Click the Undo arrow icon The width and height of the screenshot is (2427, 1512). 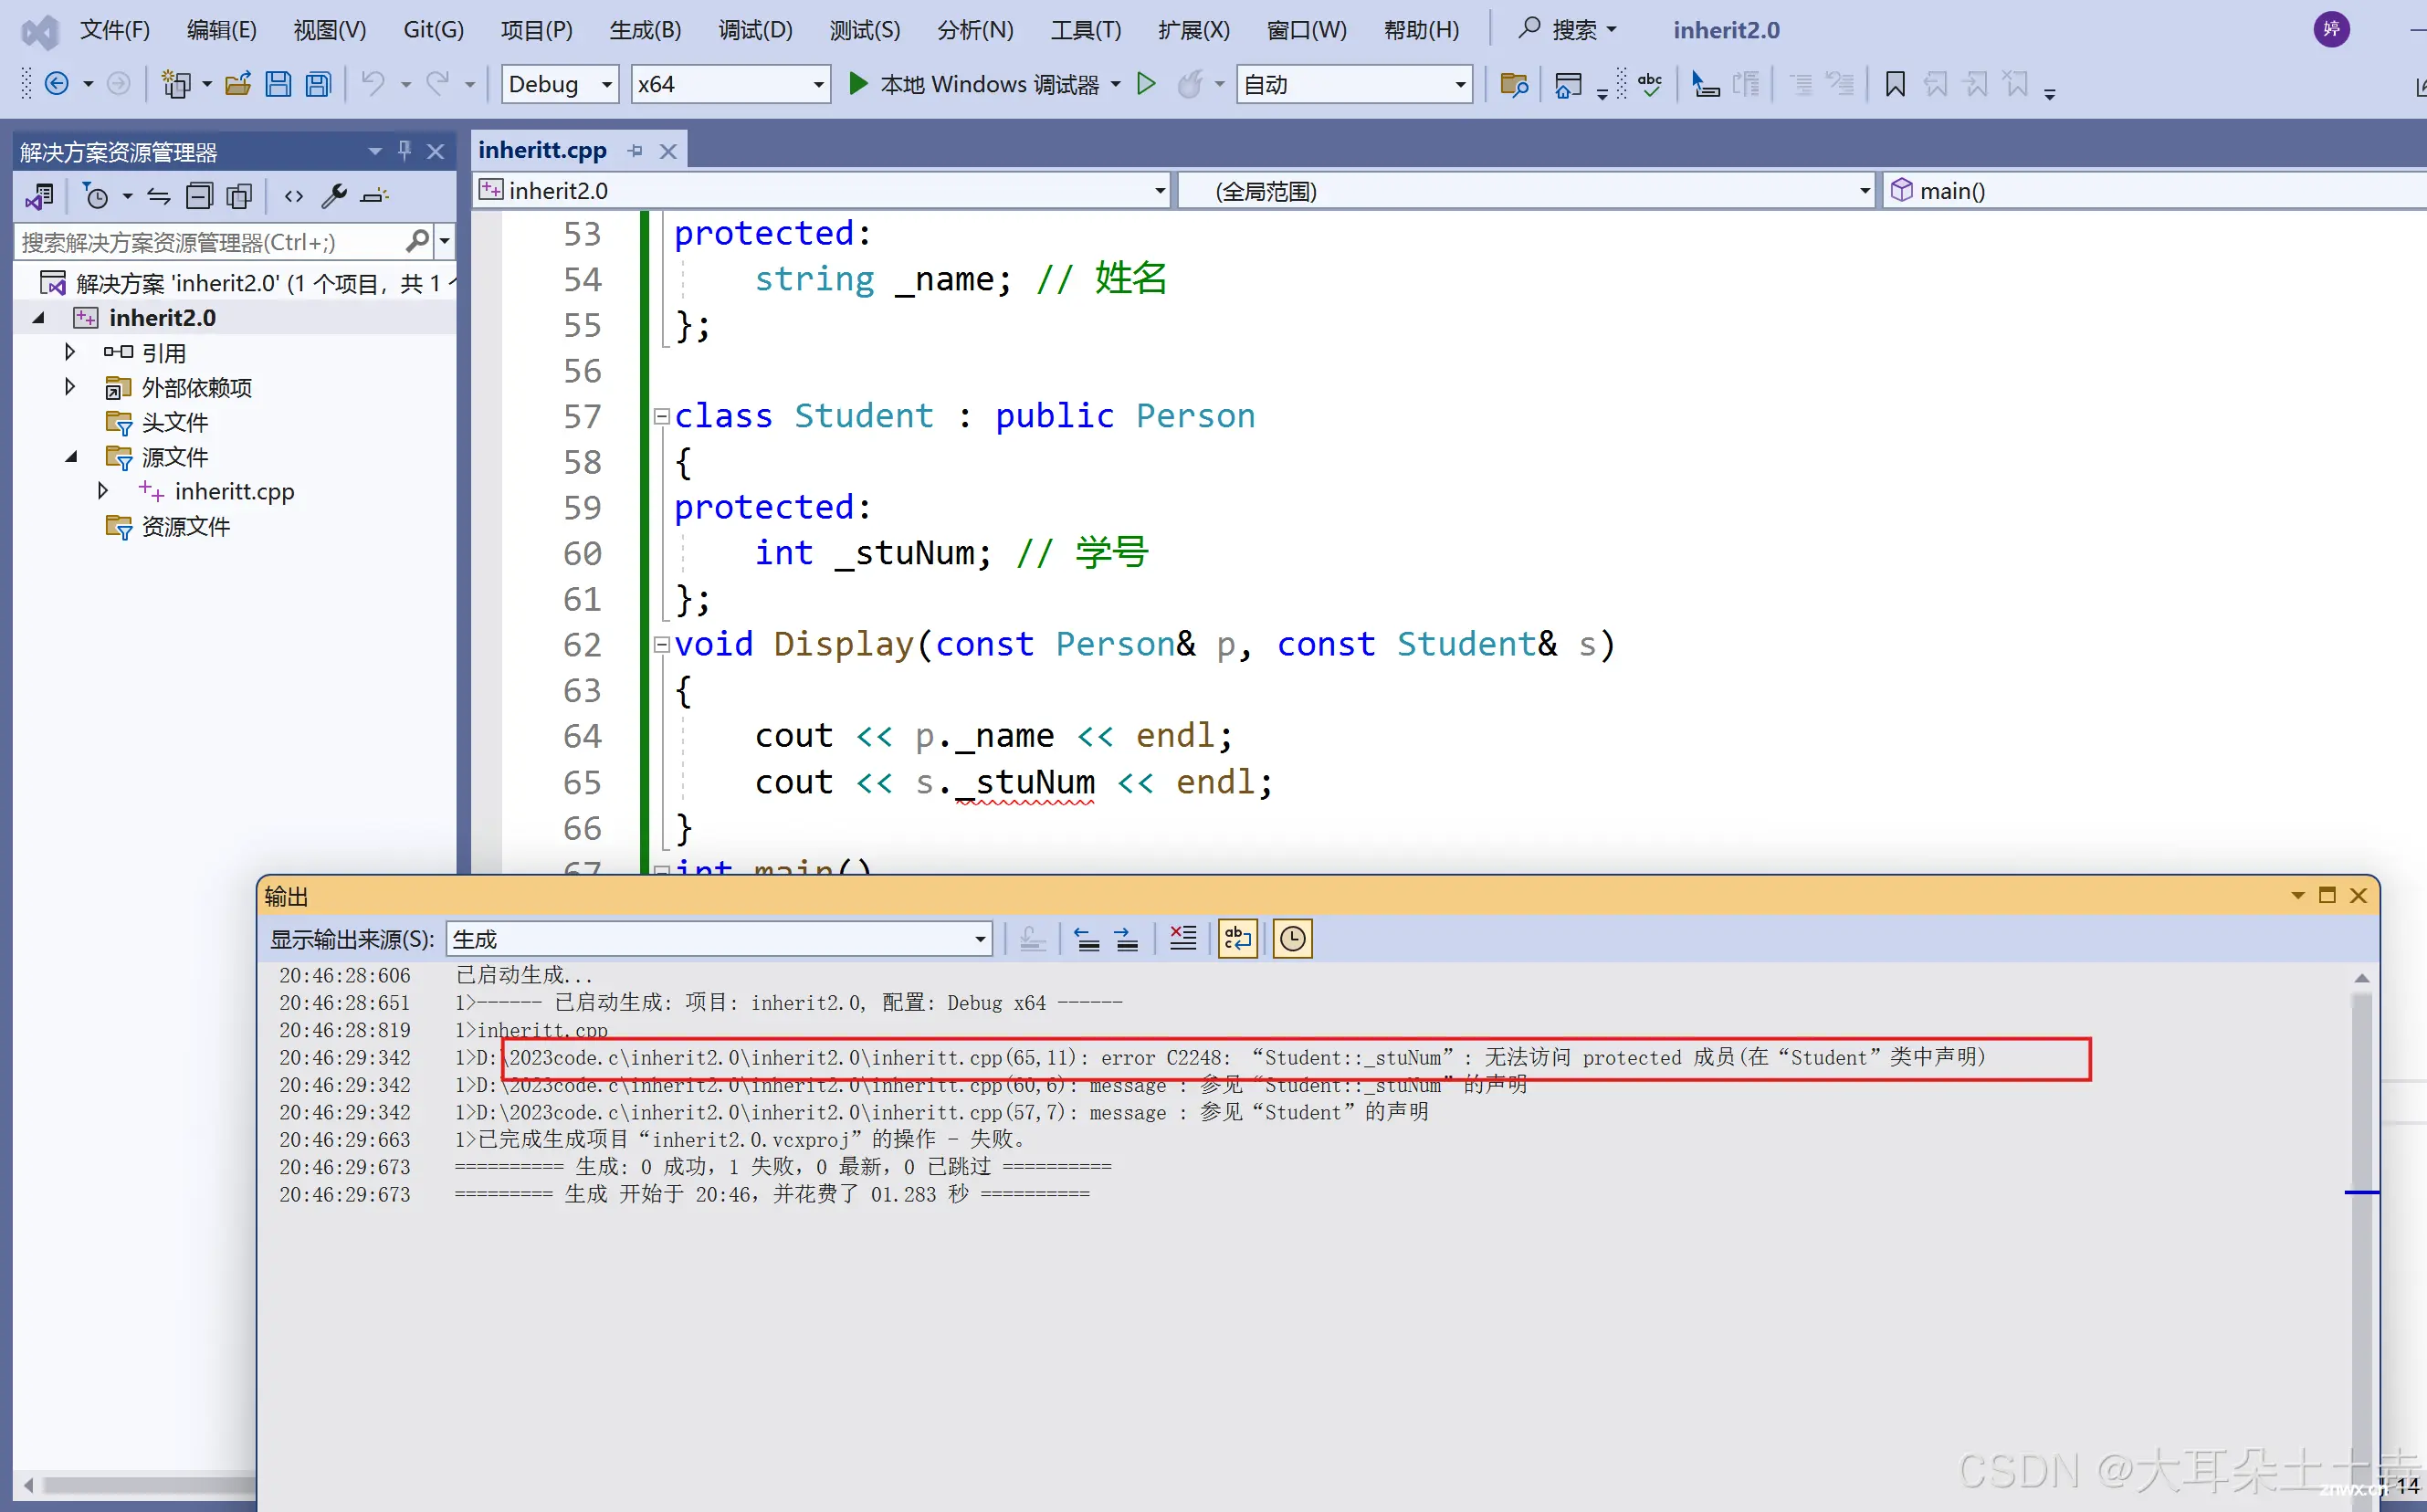[x=373, y=84]
